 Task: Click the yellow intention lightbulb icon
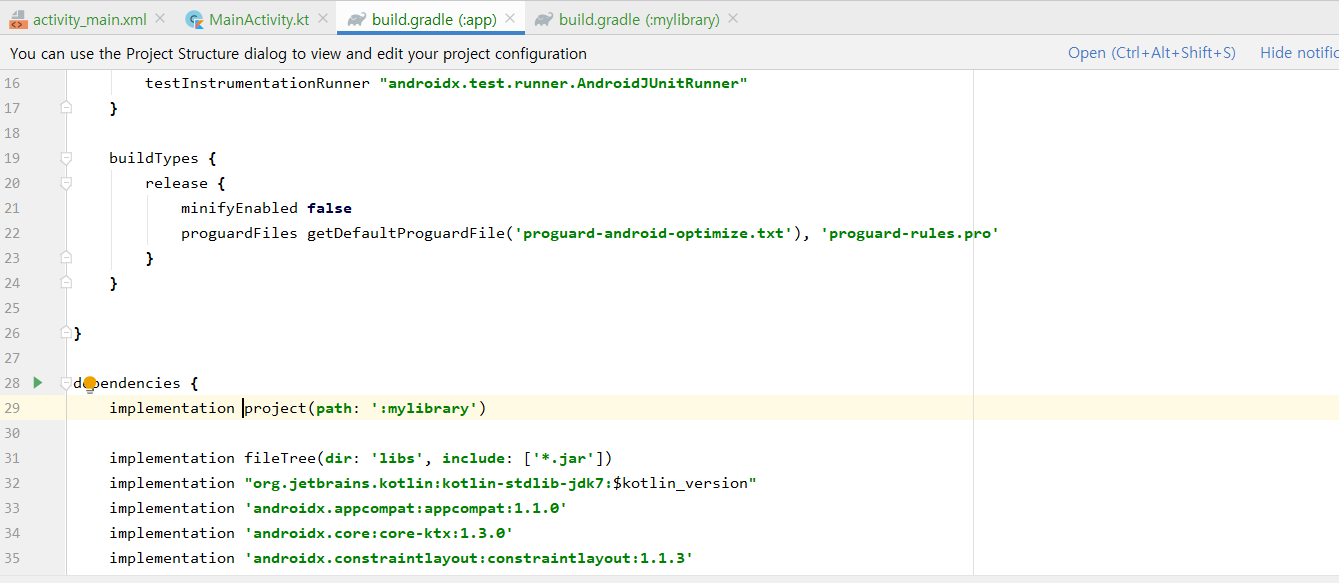89,384
